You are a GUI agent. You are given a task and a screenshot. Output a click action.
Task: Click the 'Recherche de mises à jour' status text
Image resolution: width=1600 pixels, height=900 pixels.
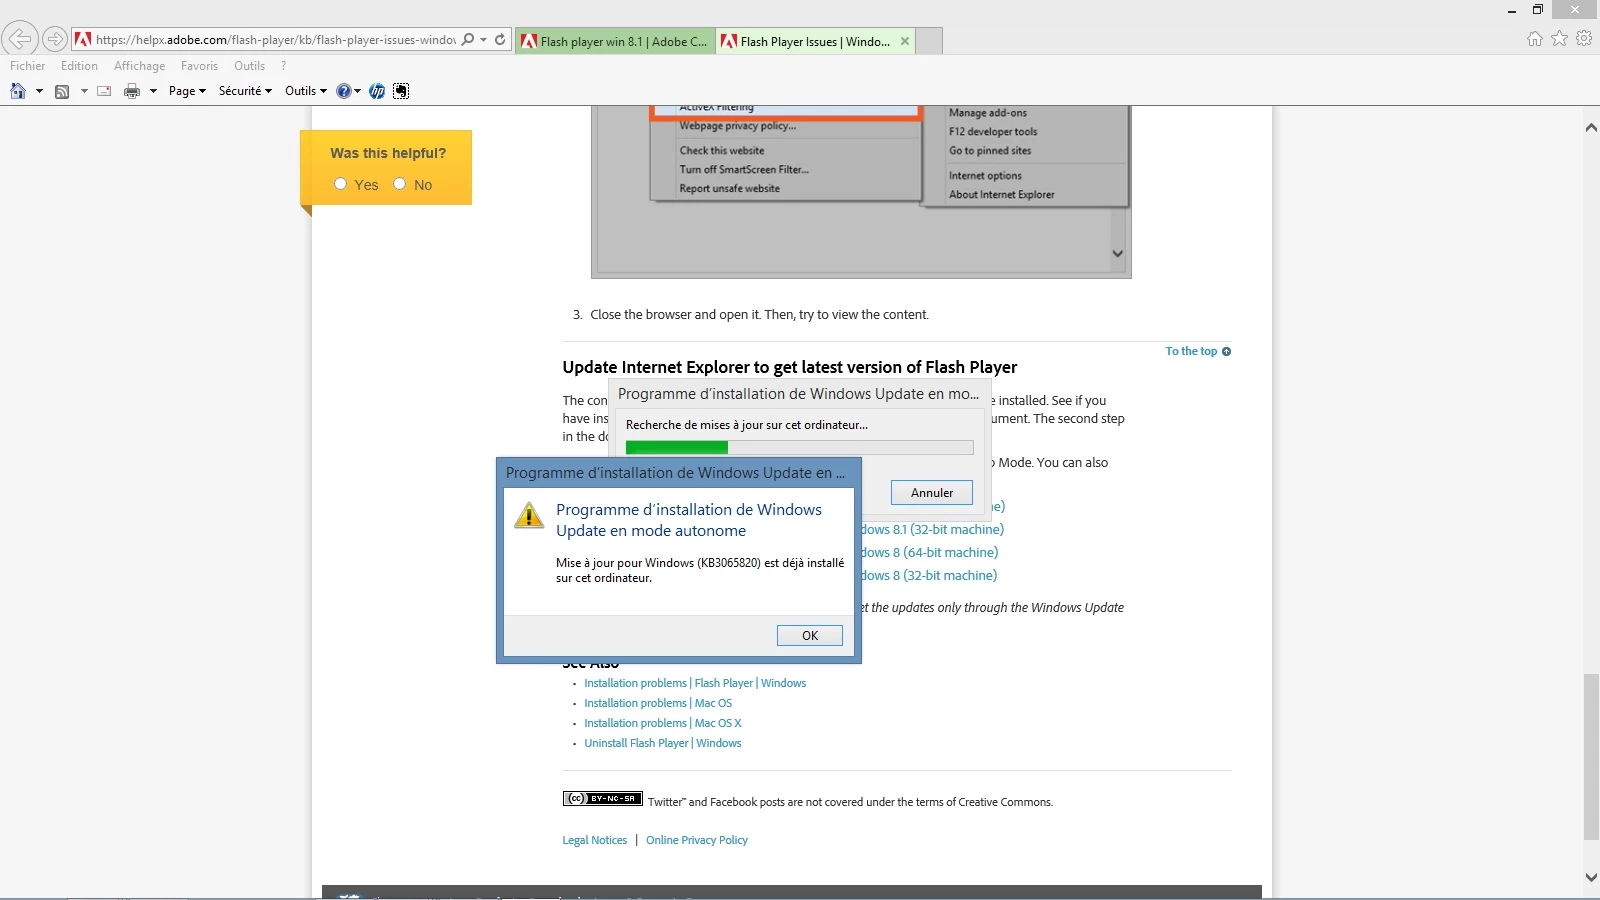(747, 425)
